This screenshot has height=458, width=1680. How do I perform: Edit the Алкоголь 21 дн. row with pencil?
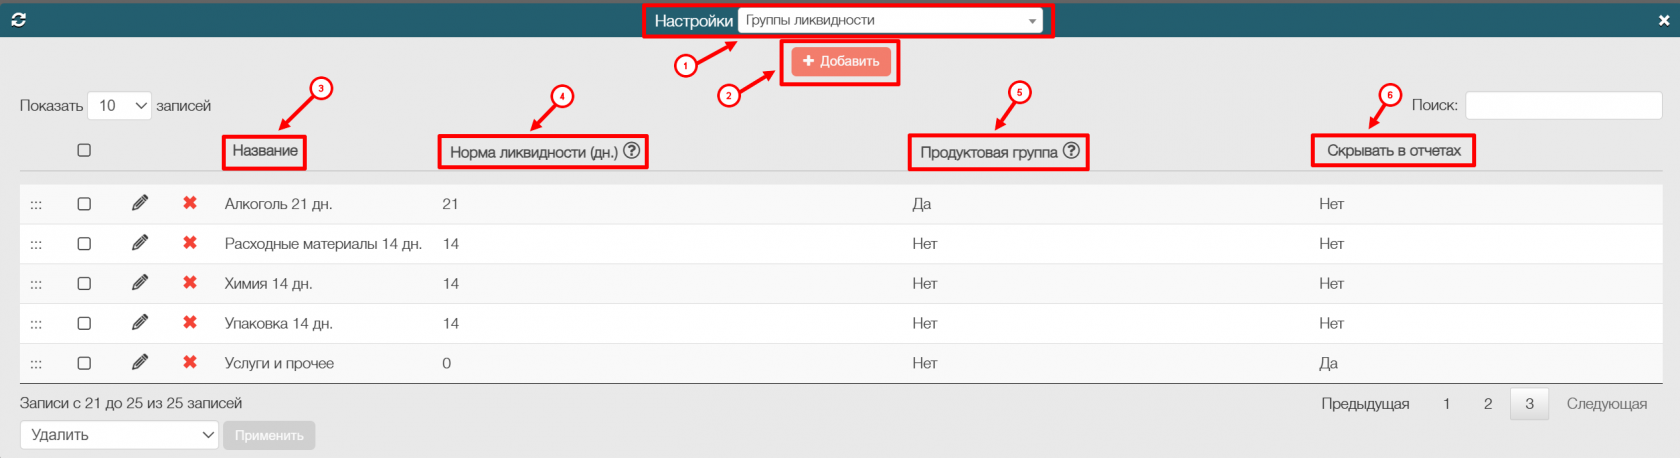coord(140,203)
